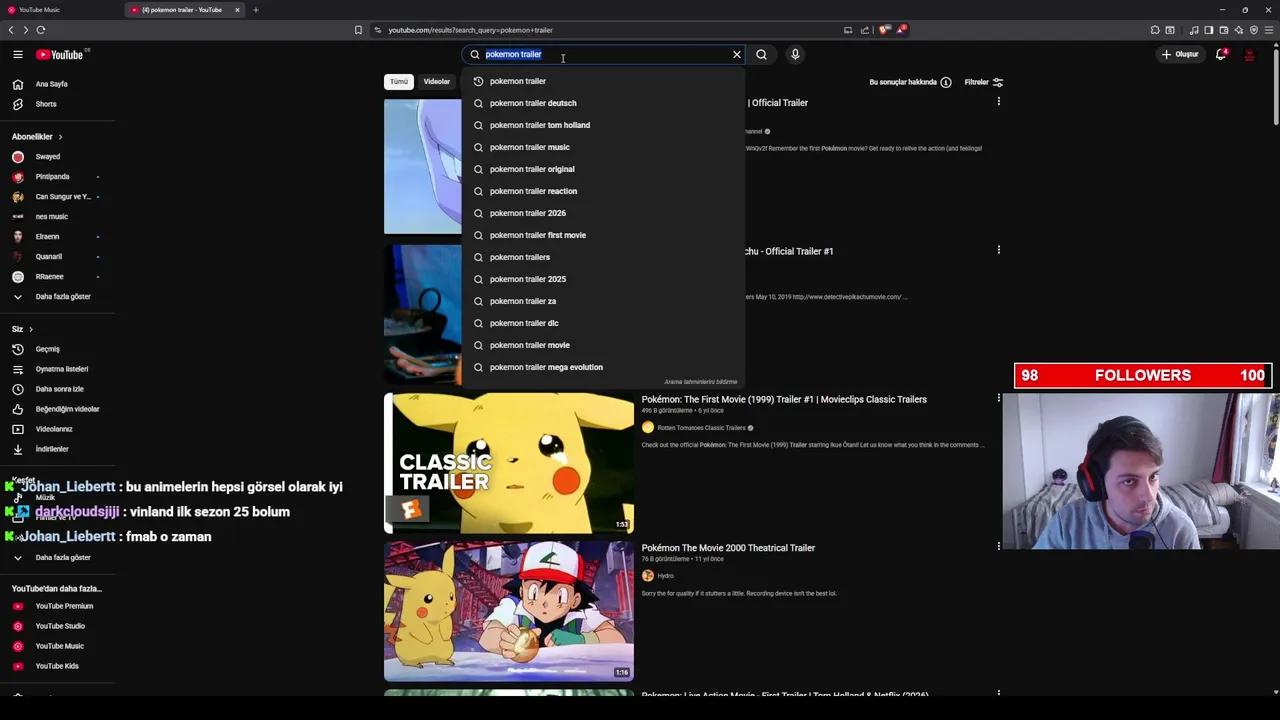Select suggestion pokemon trailer first movie

pos(603,235)
